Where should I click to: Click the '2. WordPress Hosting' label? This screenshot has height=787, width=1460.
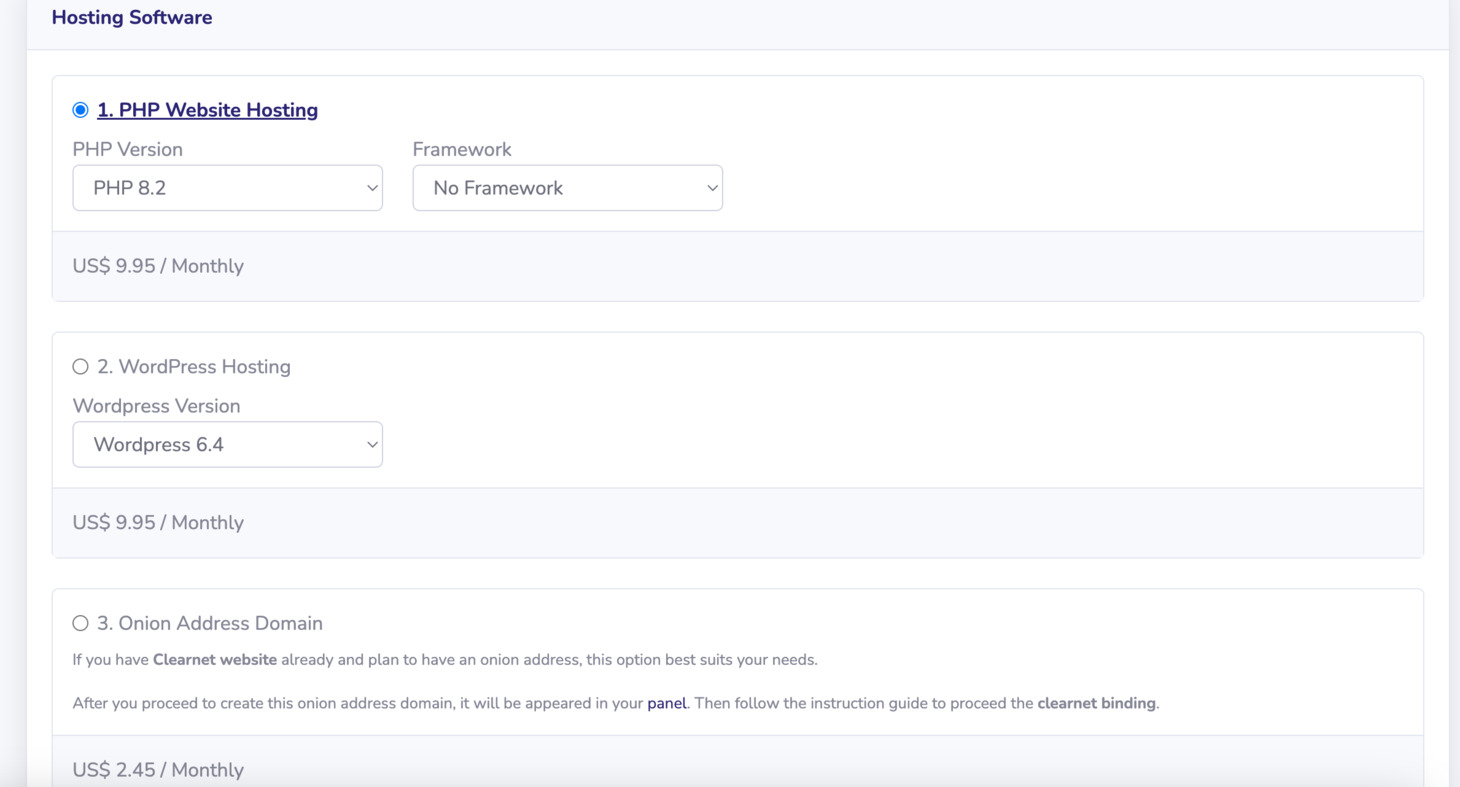point(194,367)
